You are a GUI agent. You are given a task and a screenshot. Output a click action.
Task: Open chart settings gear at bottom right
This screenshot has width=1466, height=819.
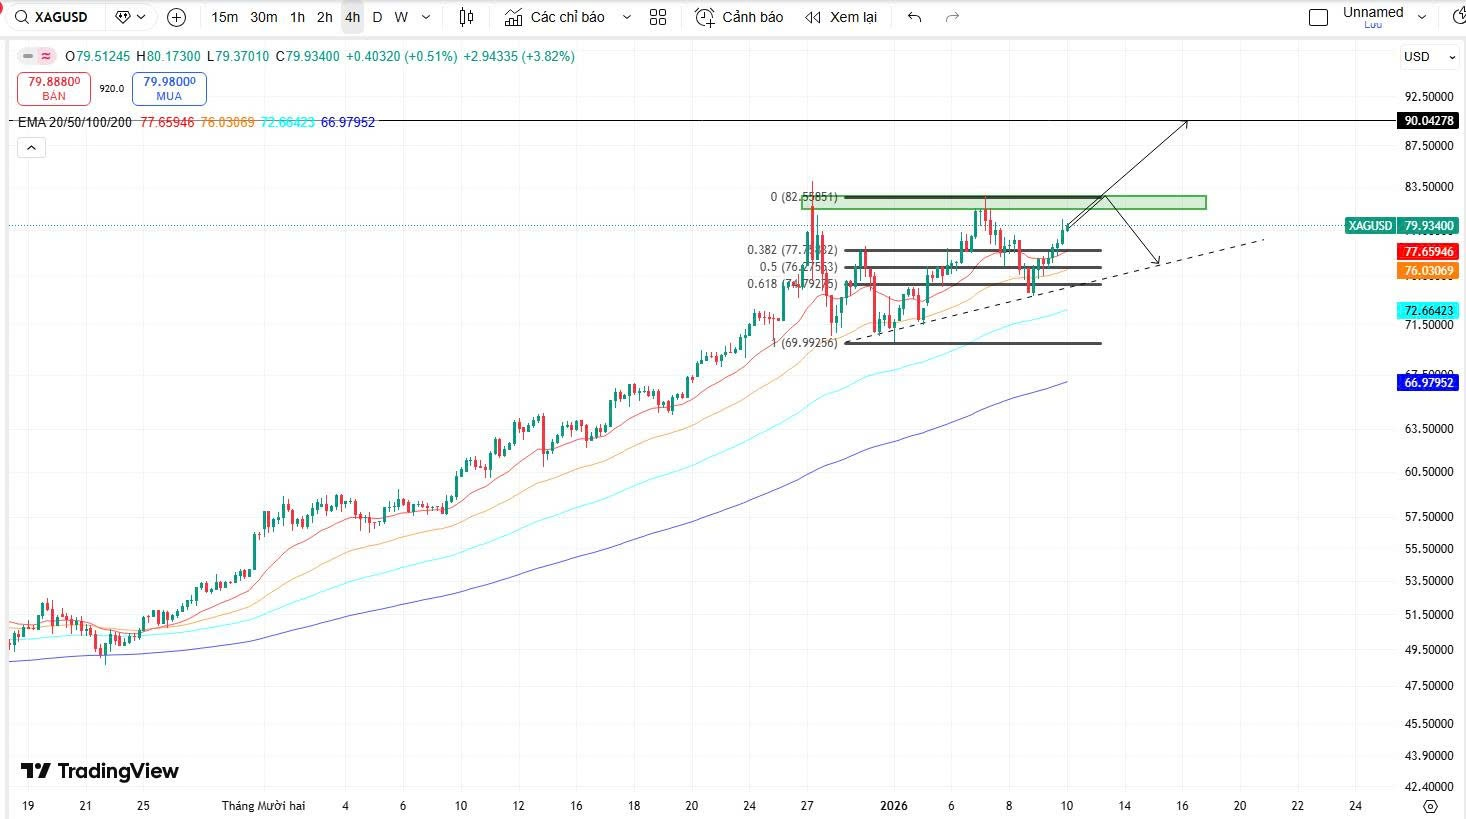(x=1430, y=806)
